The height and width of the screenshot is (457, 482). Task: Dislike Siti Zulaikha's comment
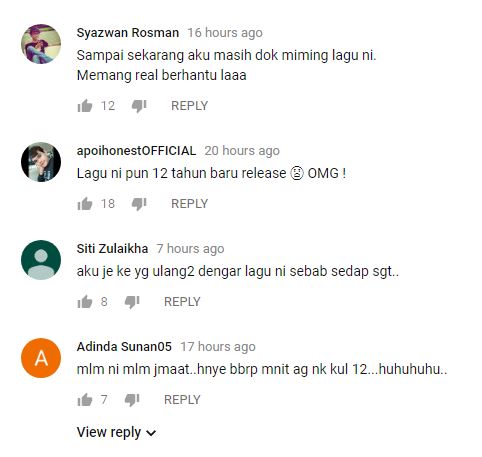132,302
